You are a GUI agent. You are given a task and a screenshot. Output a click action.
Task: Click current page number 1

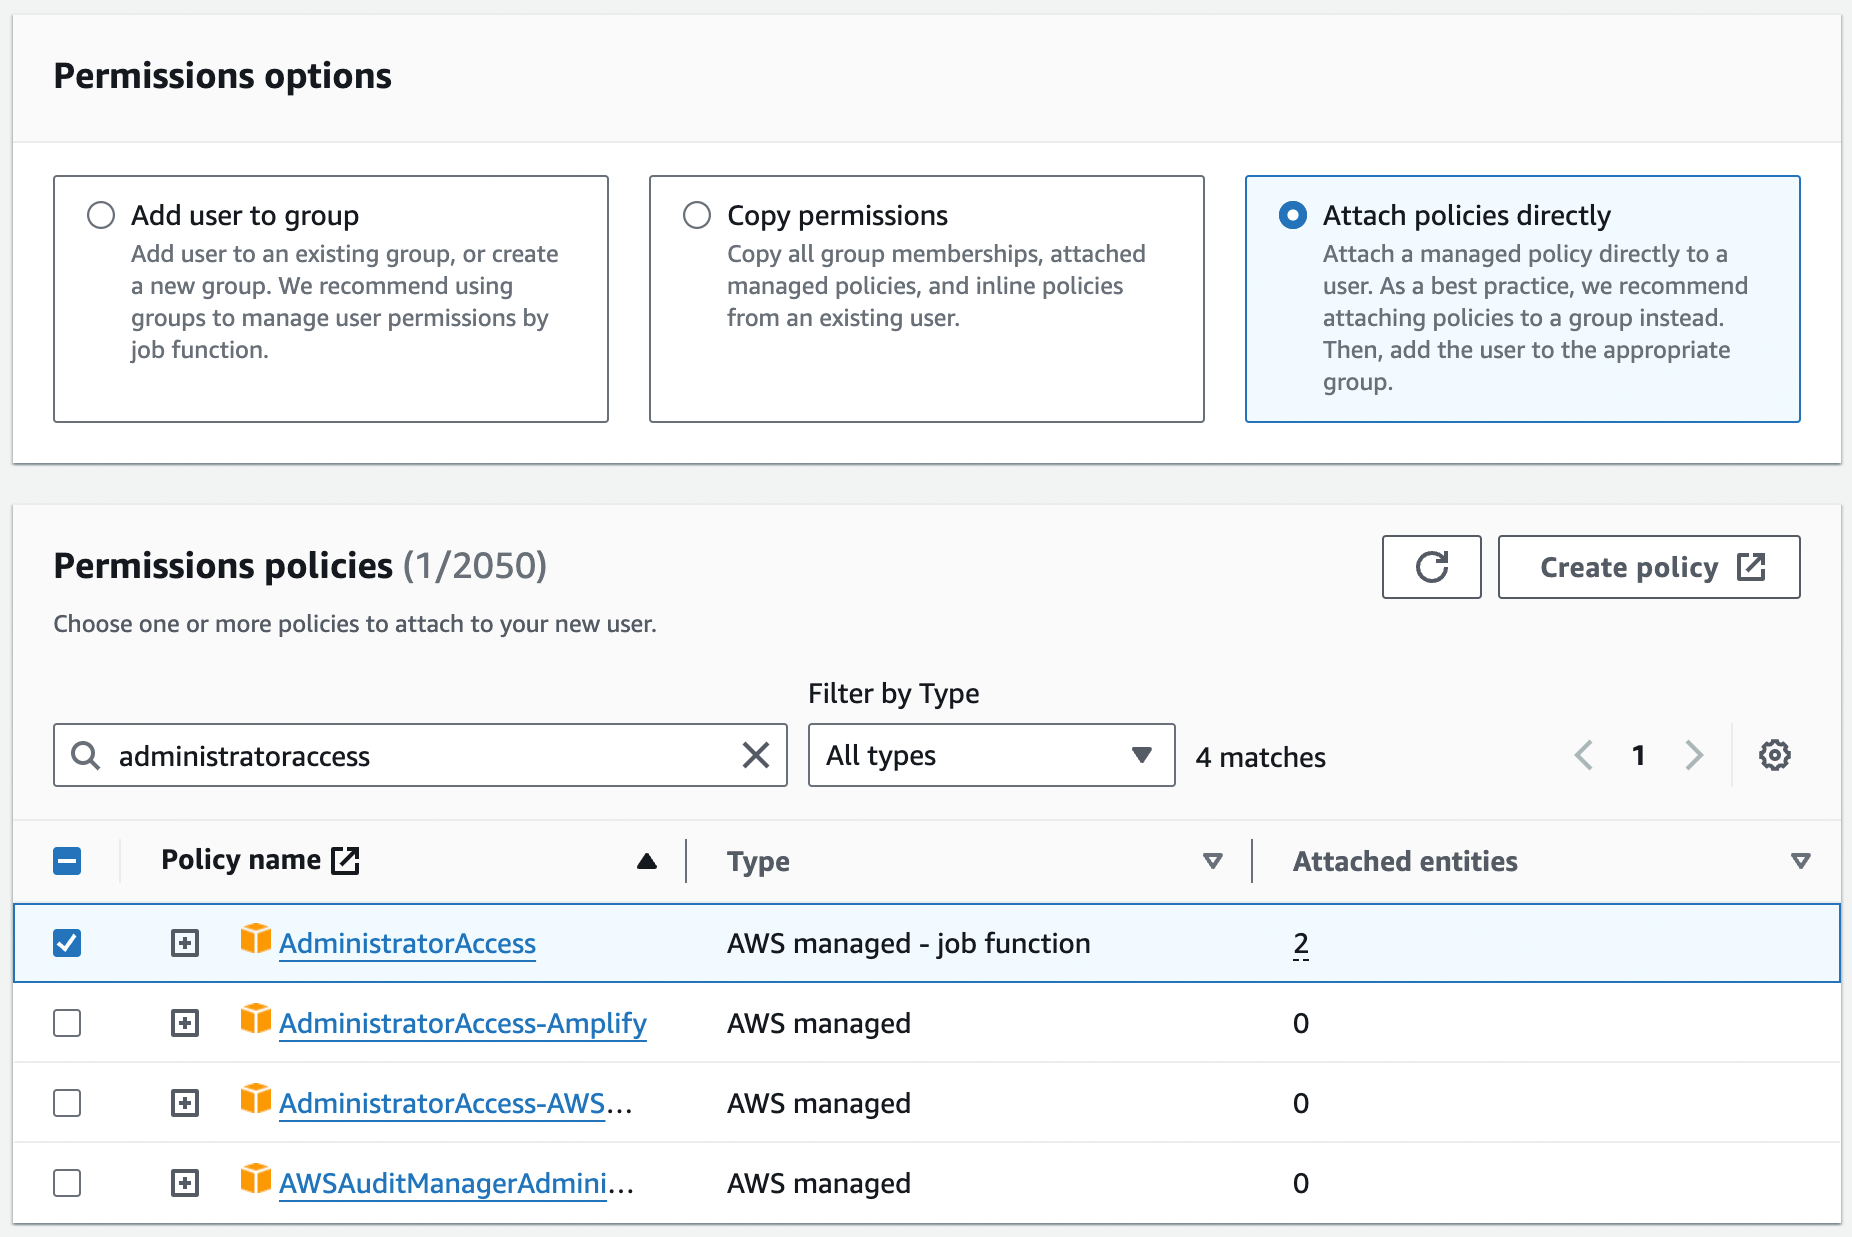(1638, 755)
